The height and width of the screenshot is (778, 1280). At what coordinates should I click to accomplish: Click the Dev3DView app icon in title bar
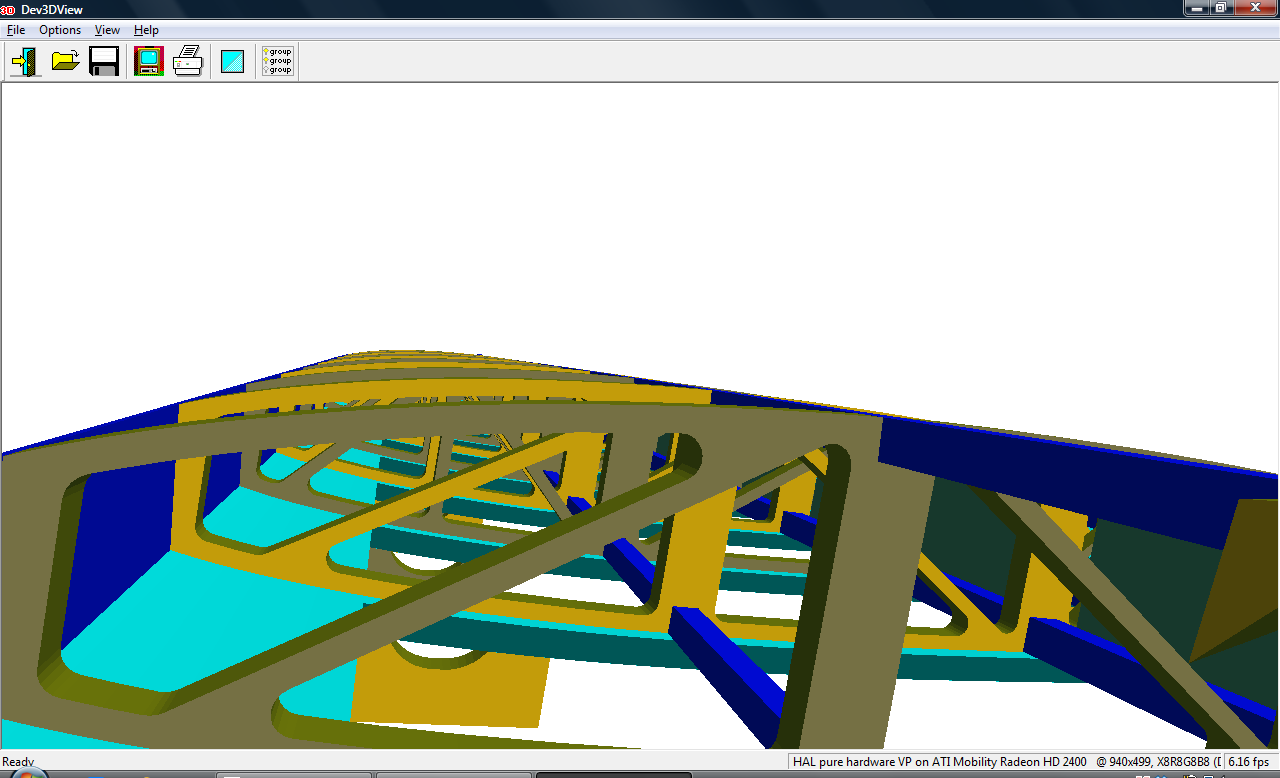pos(8,9)
